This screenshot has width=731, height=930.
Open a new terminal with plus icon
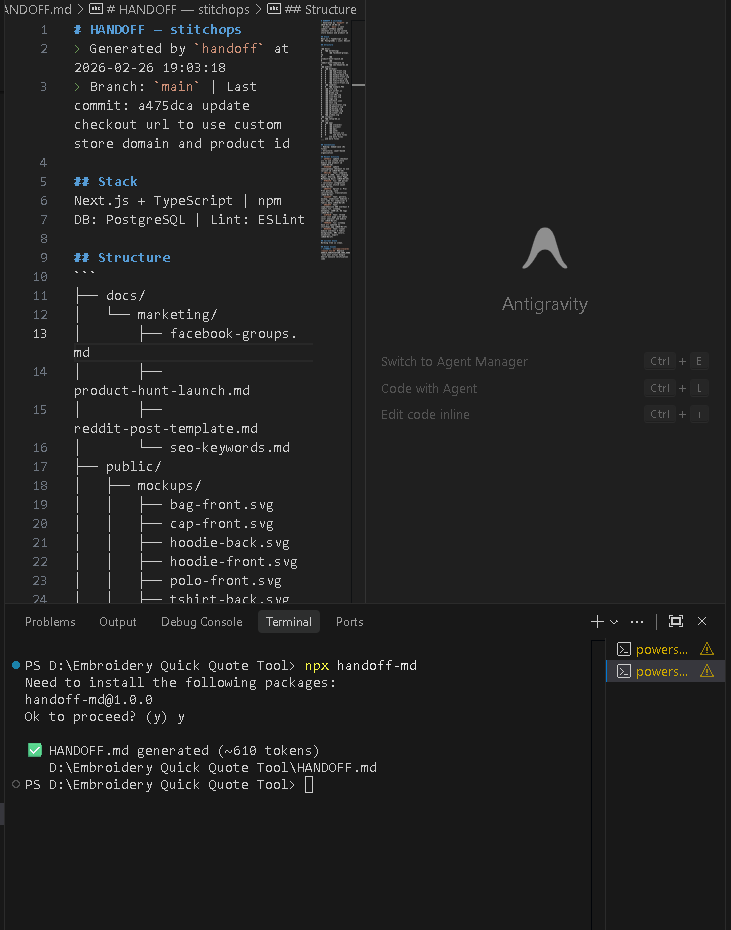(597, 622)
